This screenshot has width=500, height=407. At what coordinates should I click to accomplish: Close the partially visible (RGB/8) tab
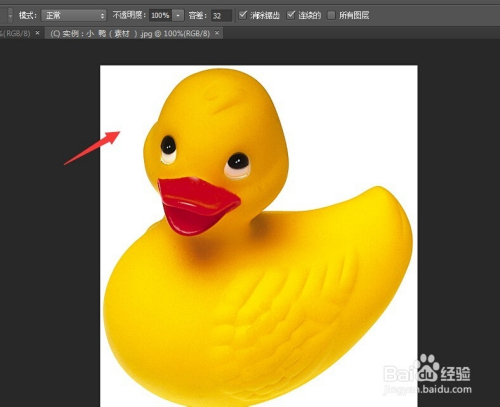tap(37, 33)
